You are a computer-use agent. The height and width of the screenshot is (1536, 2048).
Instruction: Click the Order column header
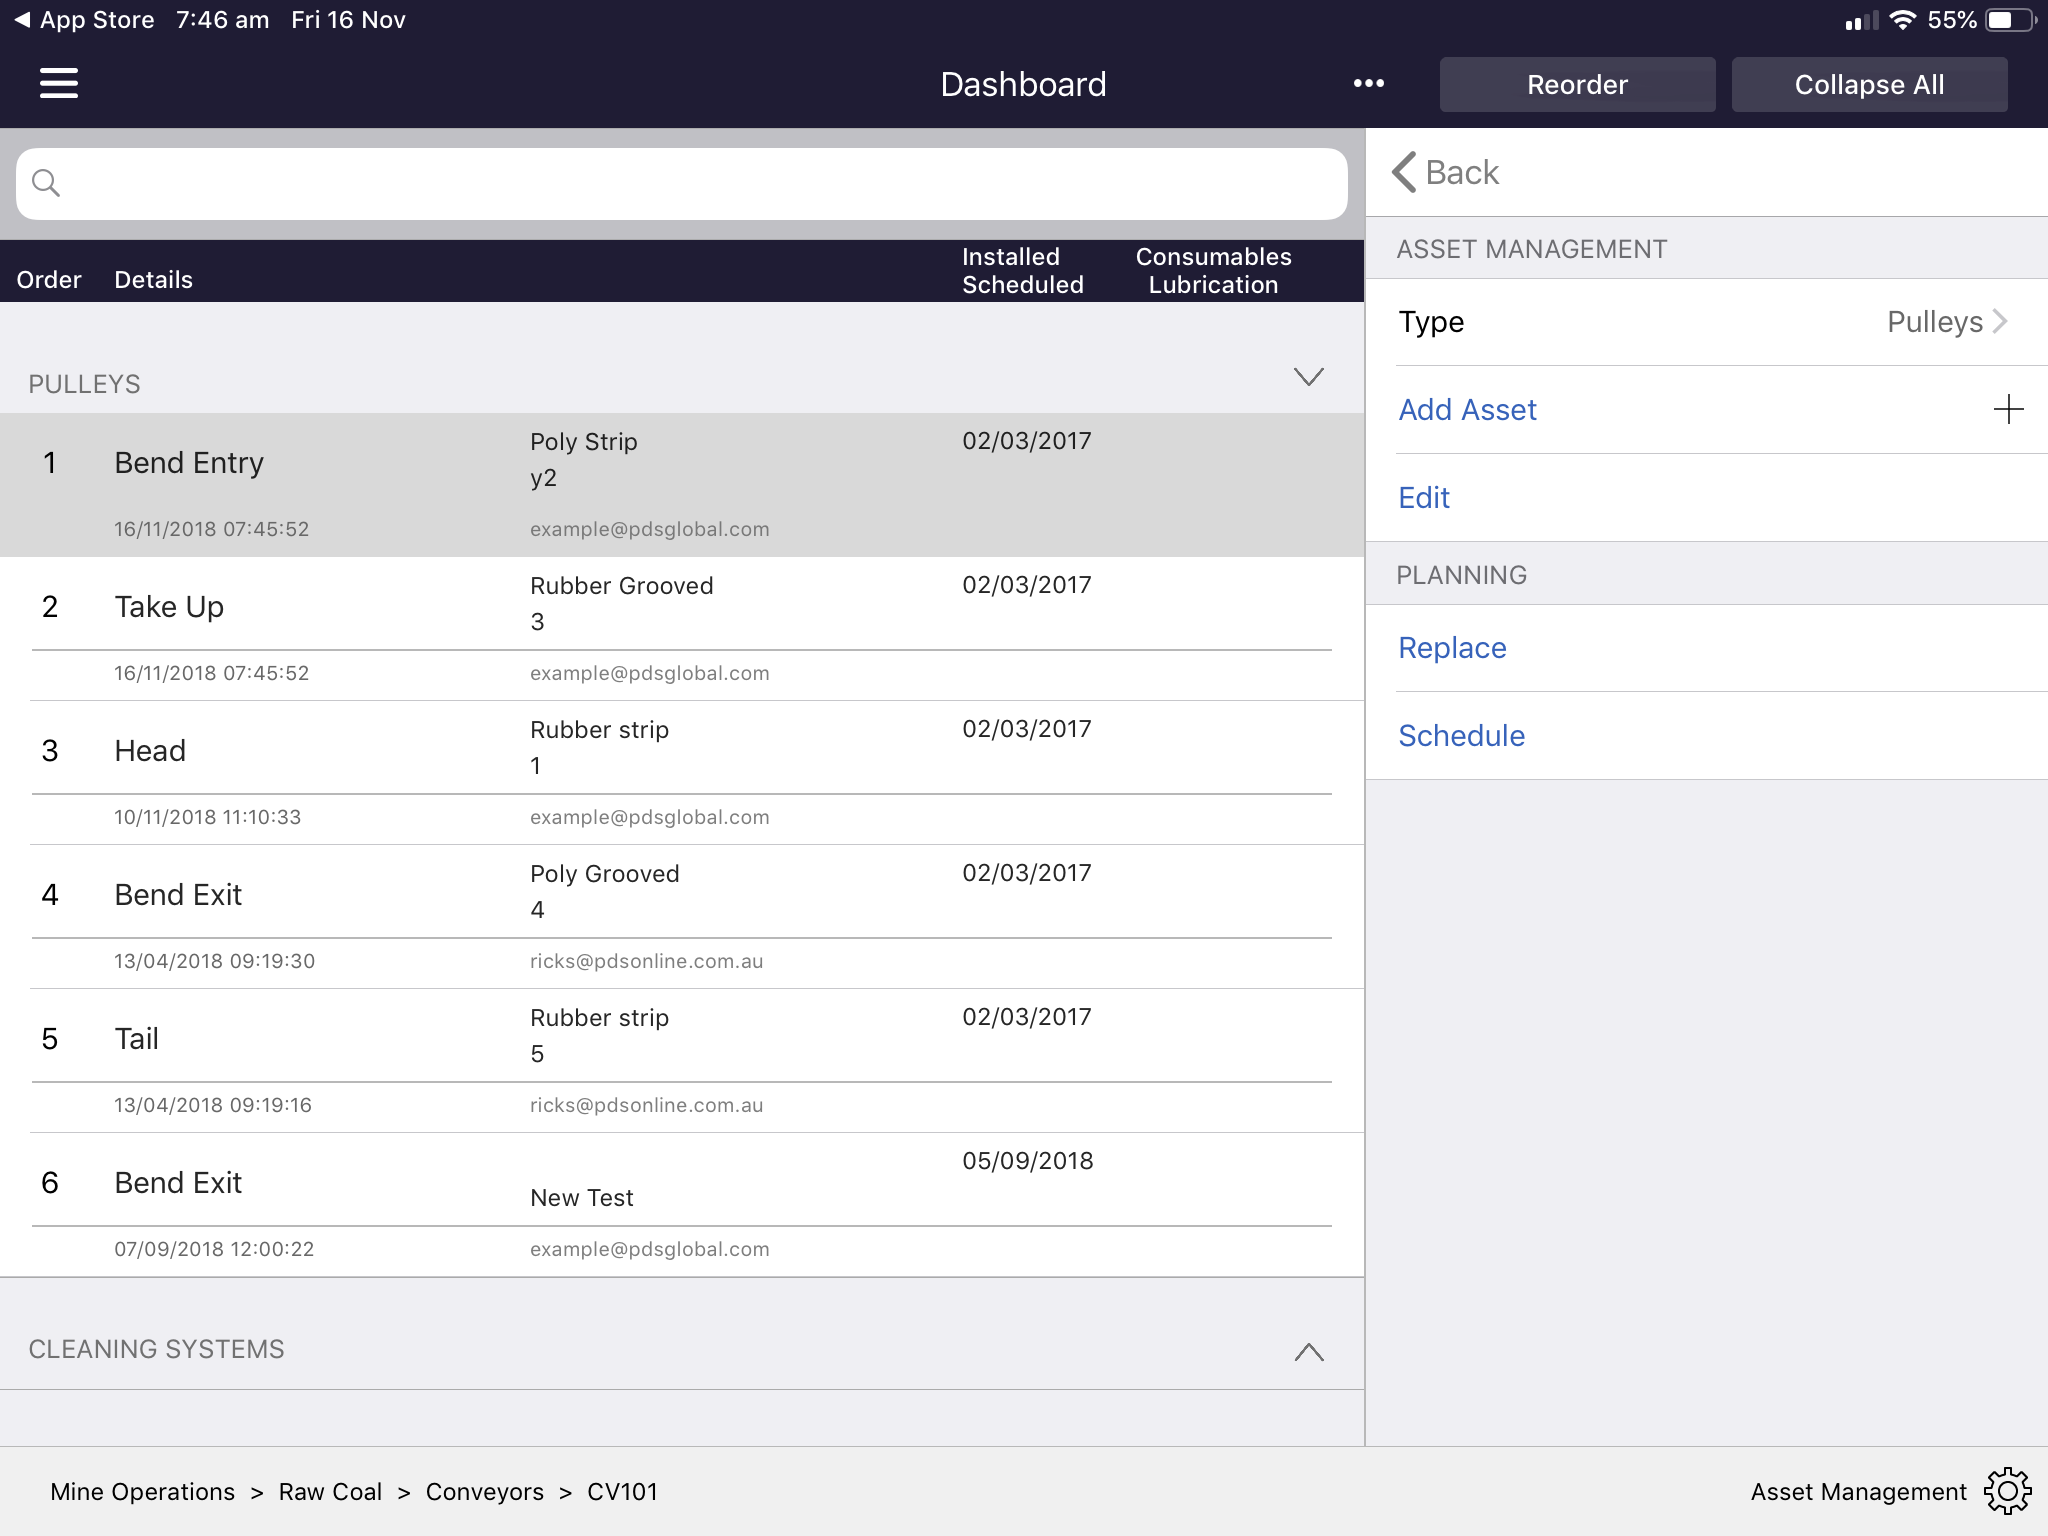tap(48, 280)
